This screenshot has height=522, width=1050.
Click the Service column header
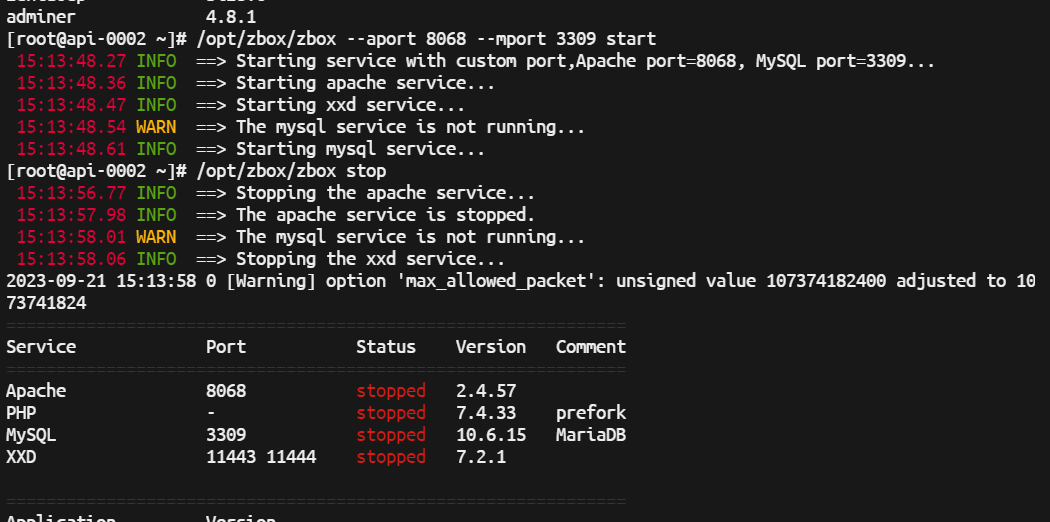(41, 347)
